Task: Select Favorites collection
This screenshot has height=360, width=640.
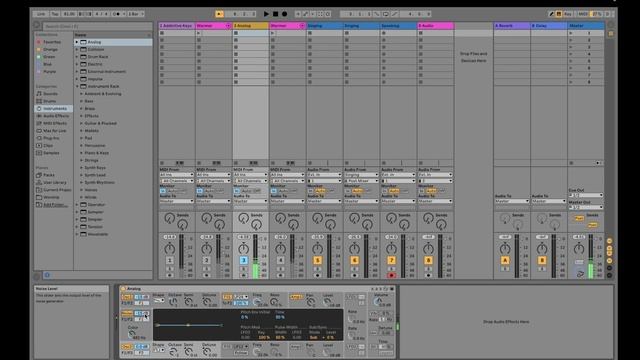Action: 52,42
